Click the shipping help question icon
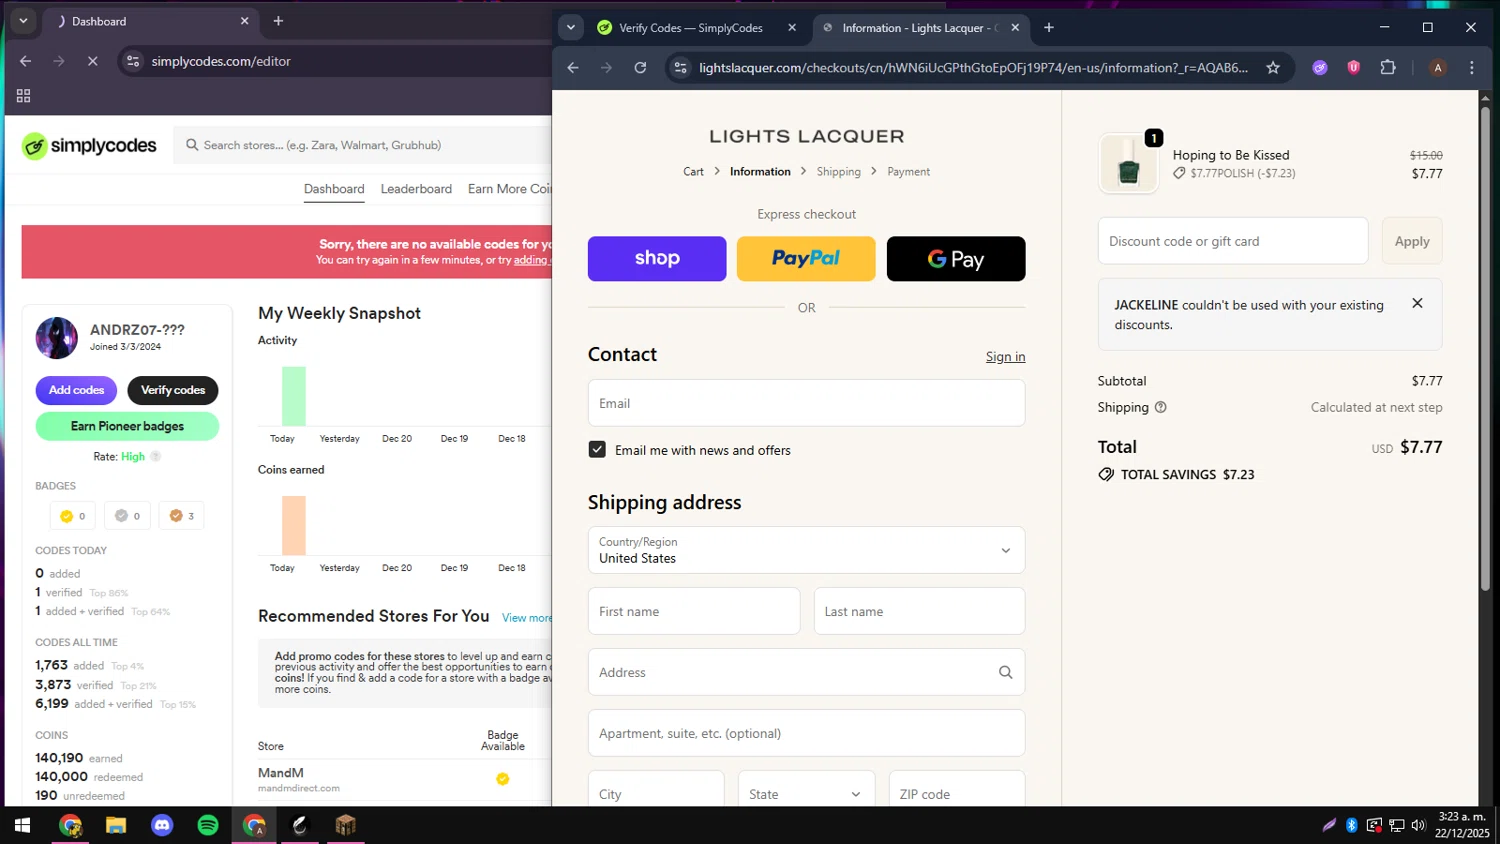 (1161, 407)
